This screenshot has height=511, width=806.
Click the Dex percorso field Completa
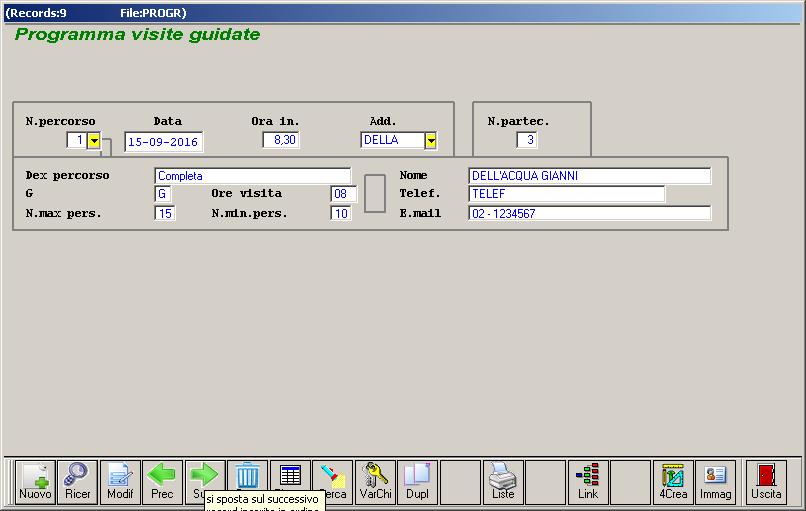(x=252, y=176)
